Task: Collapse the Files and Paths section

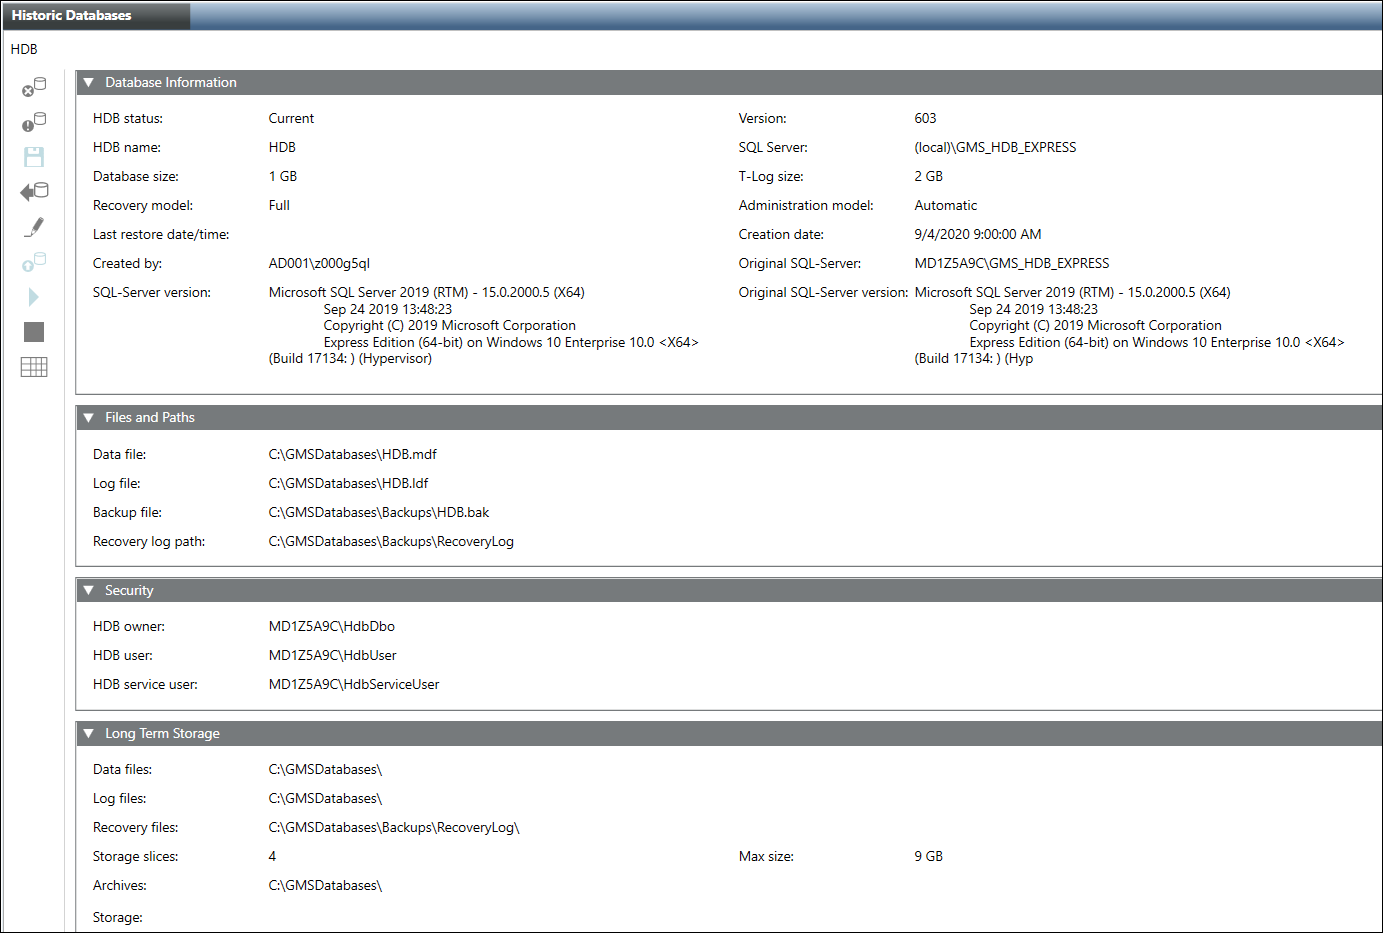Action: [x=89, y=418]
